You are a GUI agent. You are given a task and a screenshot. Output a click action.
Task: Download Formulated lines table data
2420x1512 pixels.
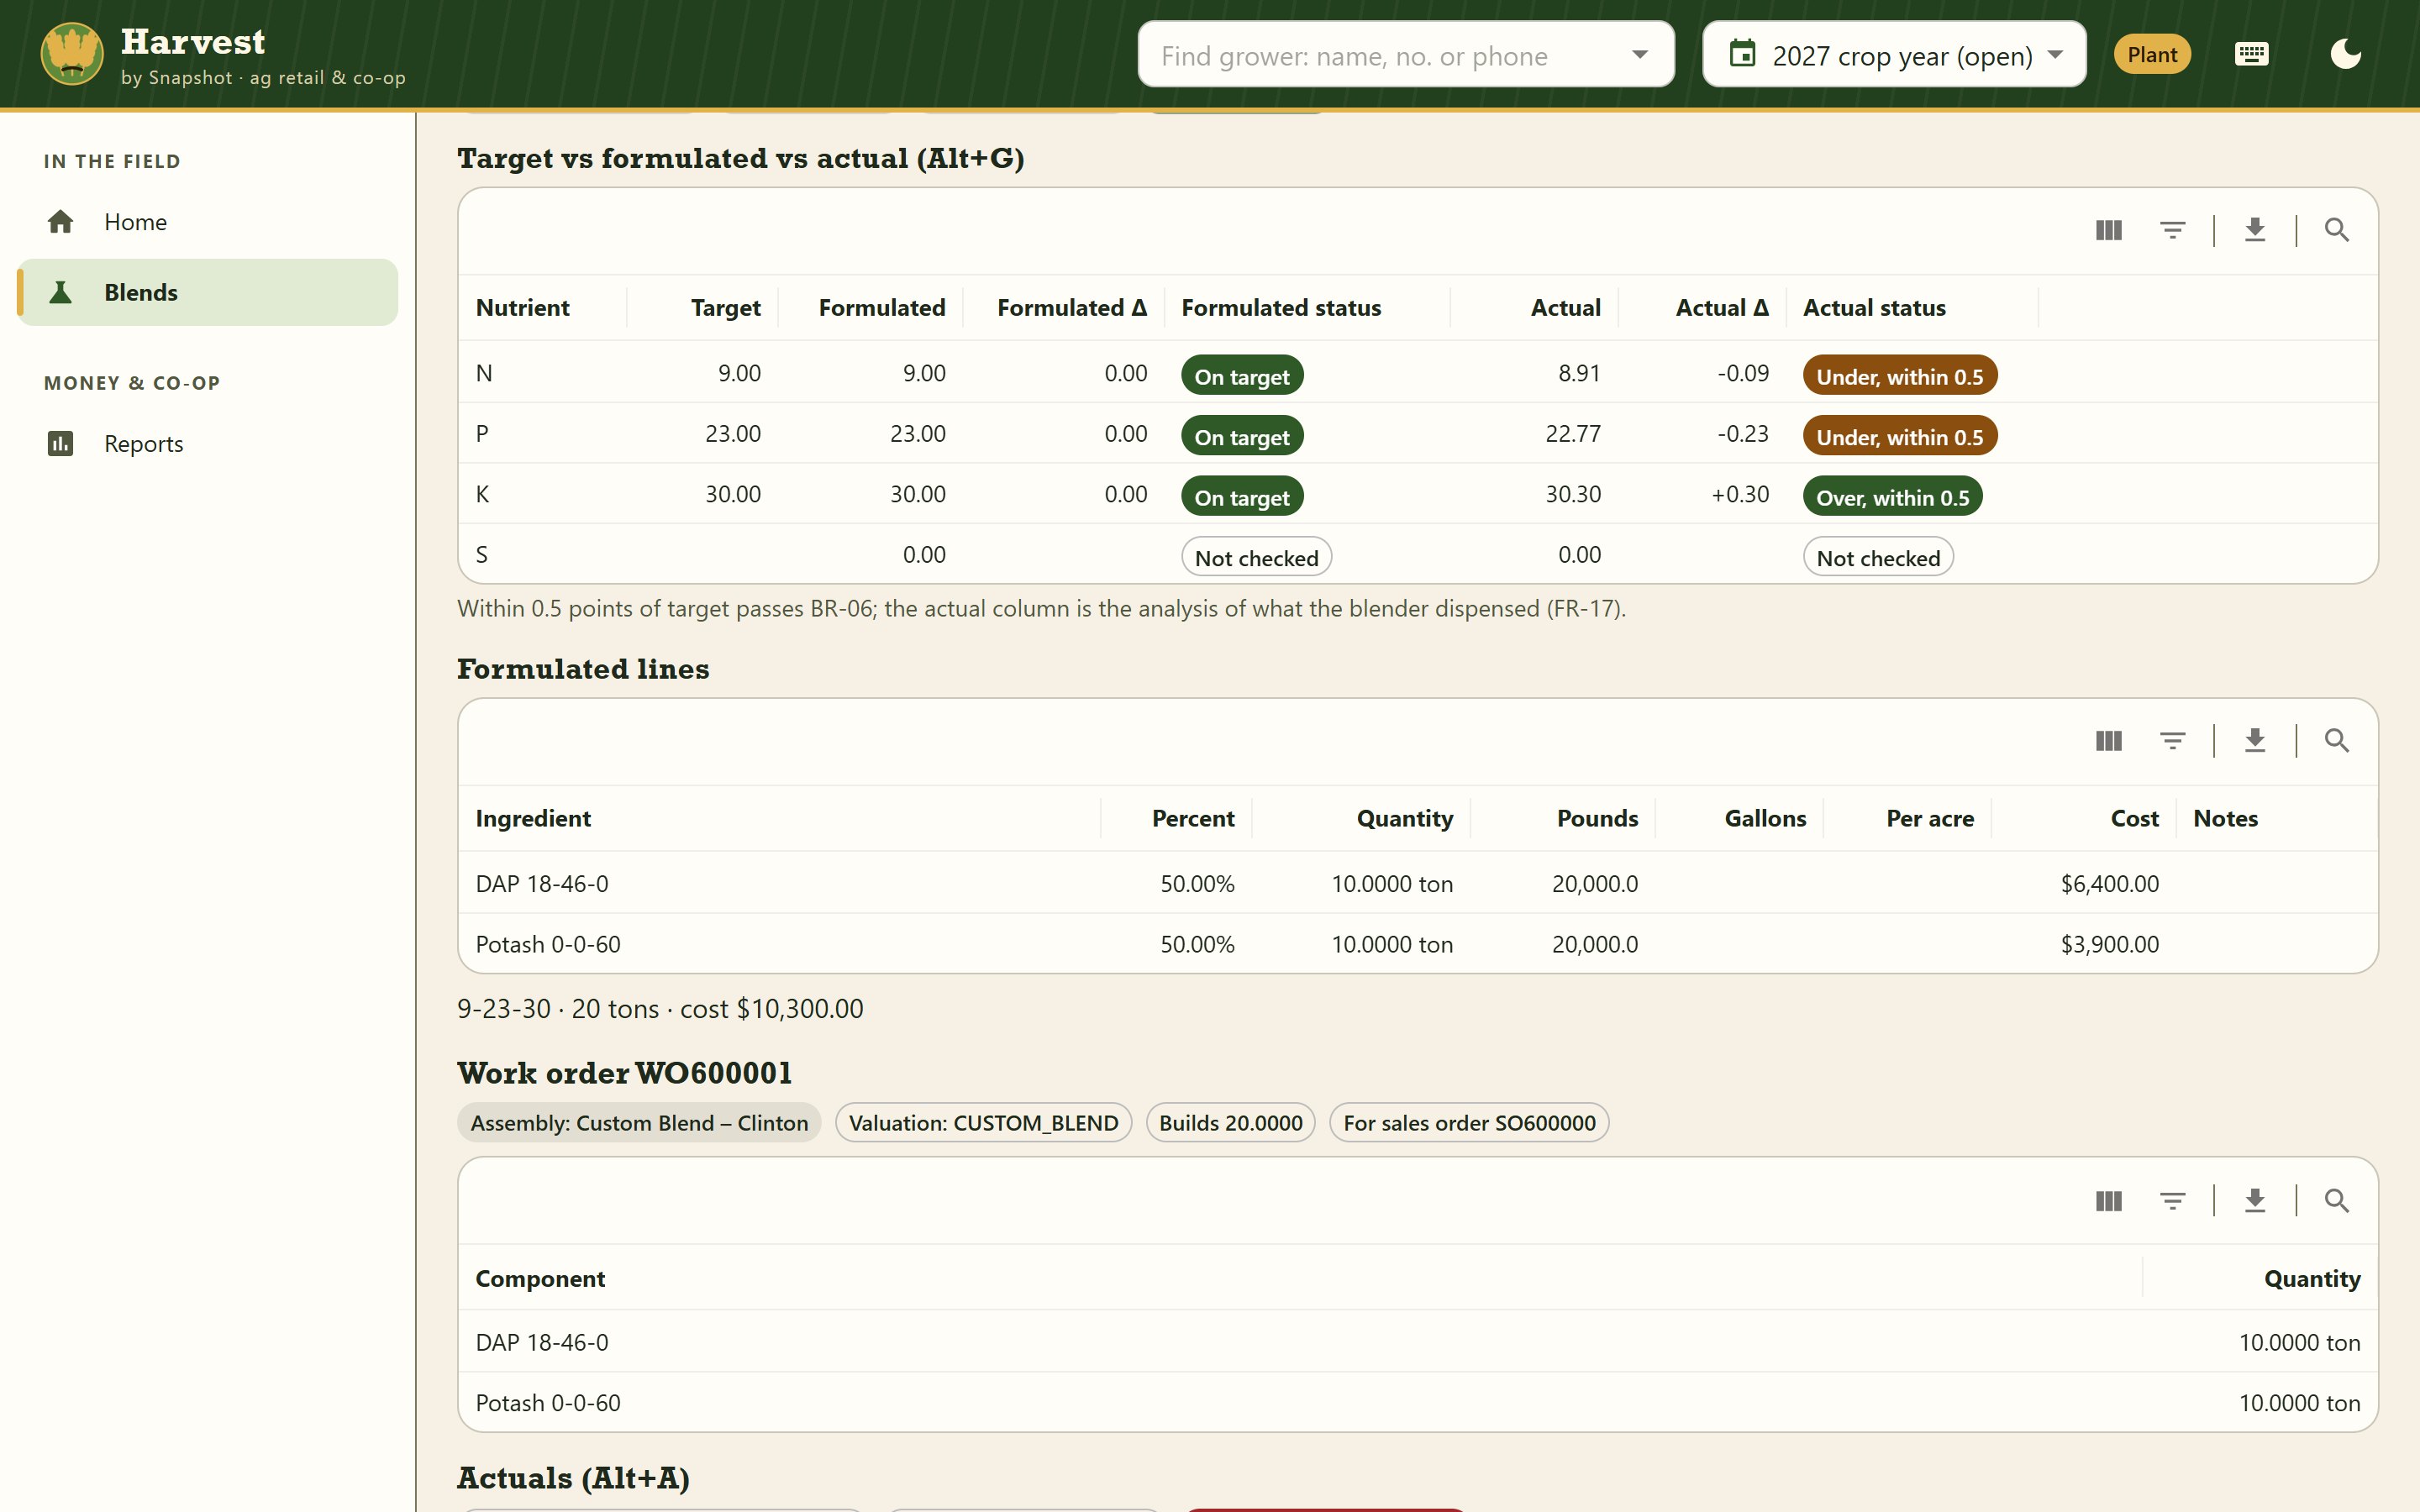[2254, 741]
